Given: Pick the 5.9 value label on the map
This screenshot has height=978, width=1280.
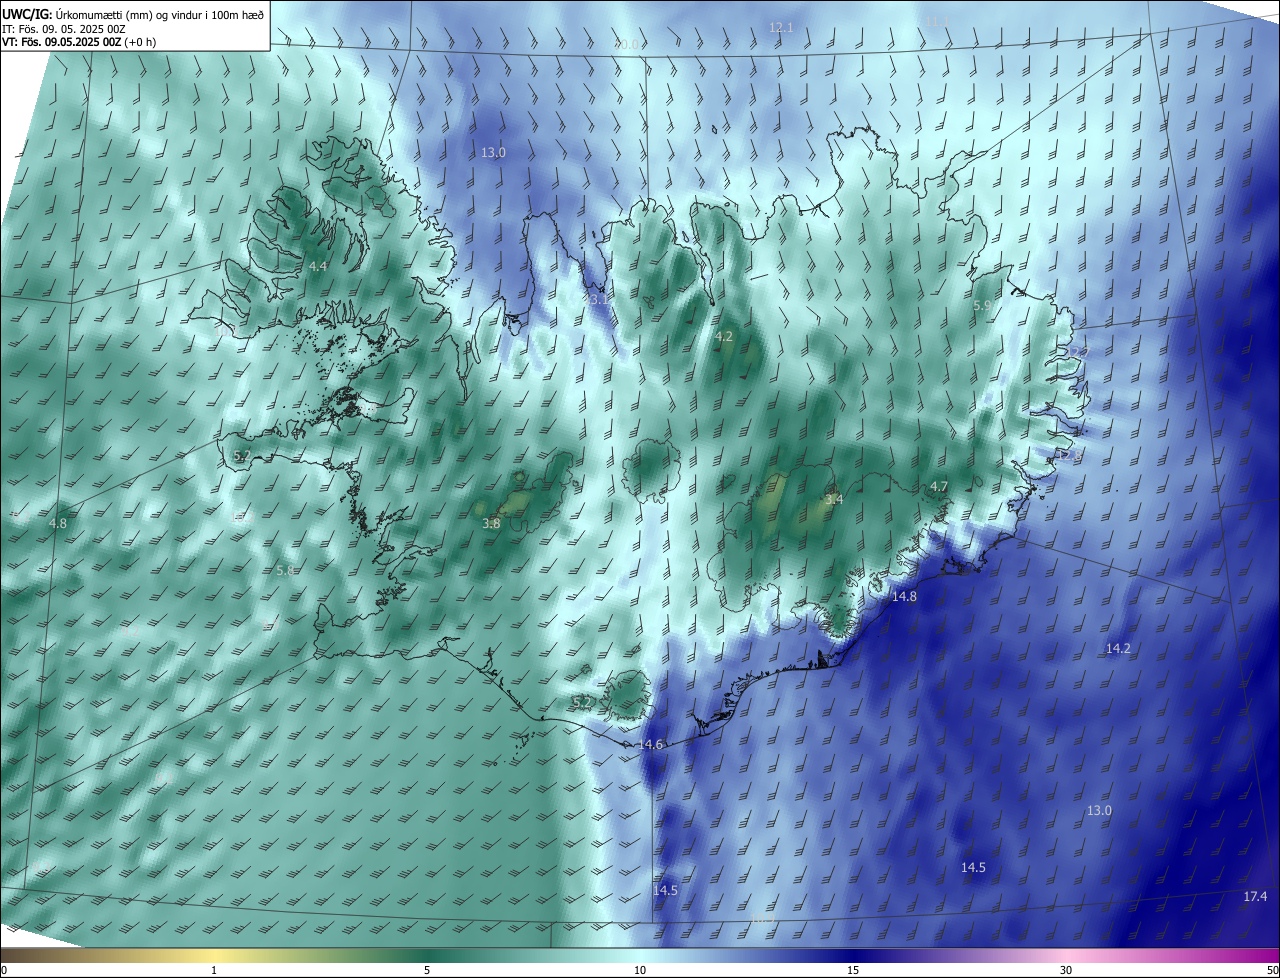Looking at the screenshot, I should [982, 305].
